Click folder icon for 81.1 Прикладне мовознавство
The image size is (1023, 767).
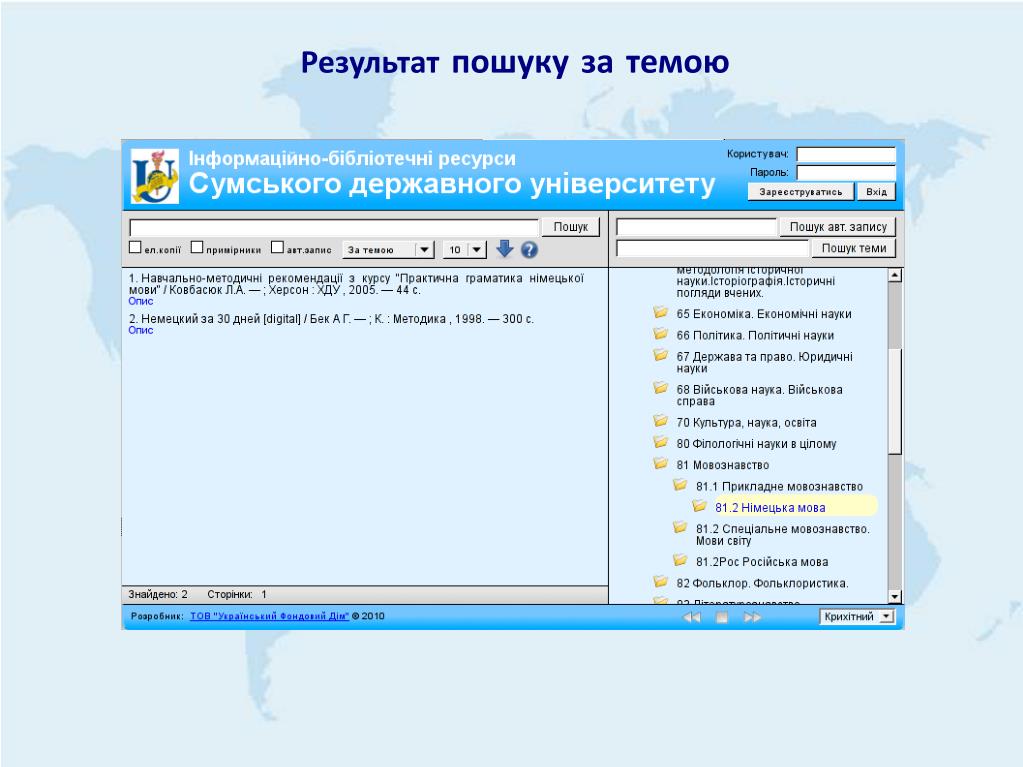pos(680,485)
